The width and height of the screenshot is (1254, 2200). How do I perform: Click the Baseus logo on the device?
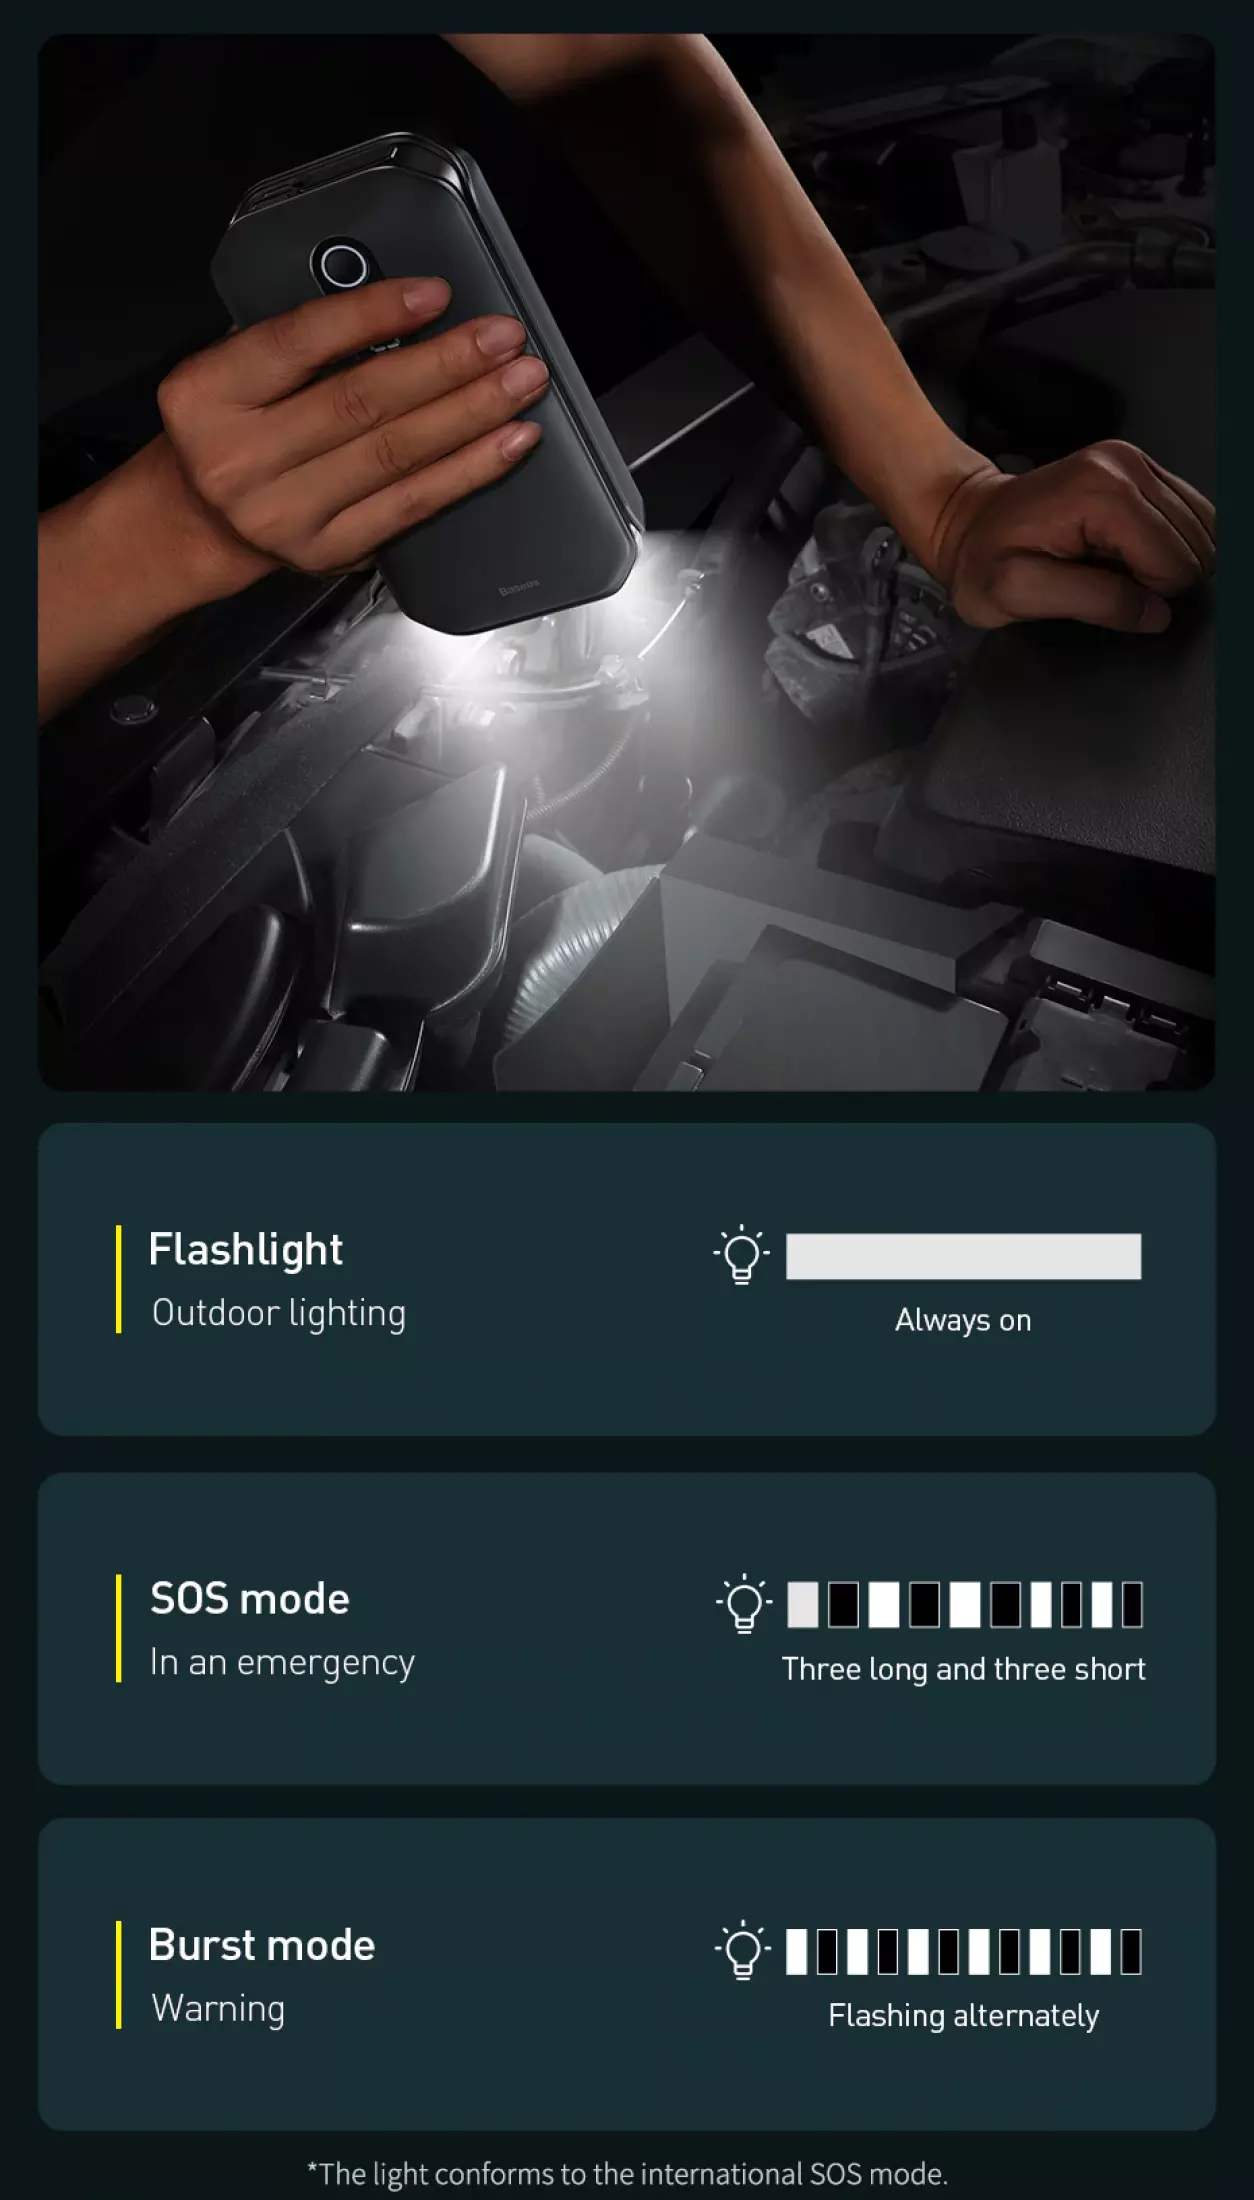pos(519,587)
